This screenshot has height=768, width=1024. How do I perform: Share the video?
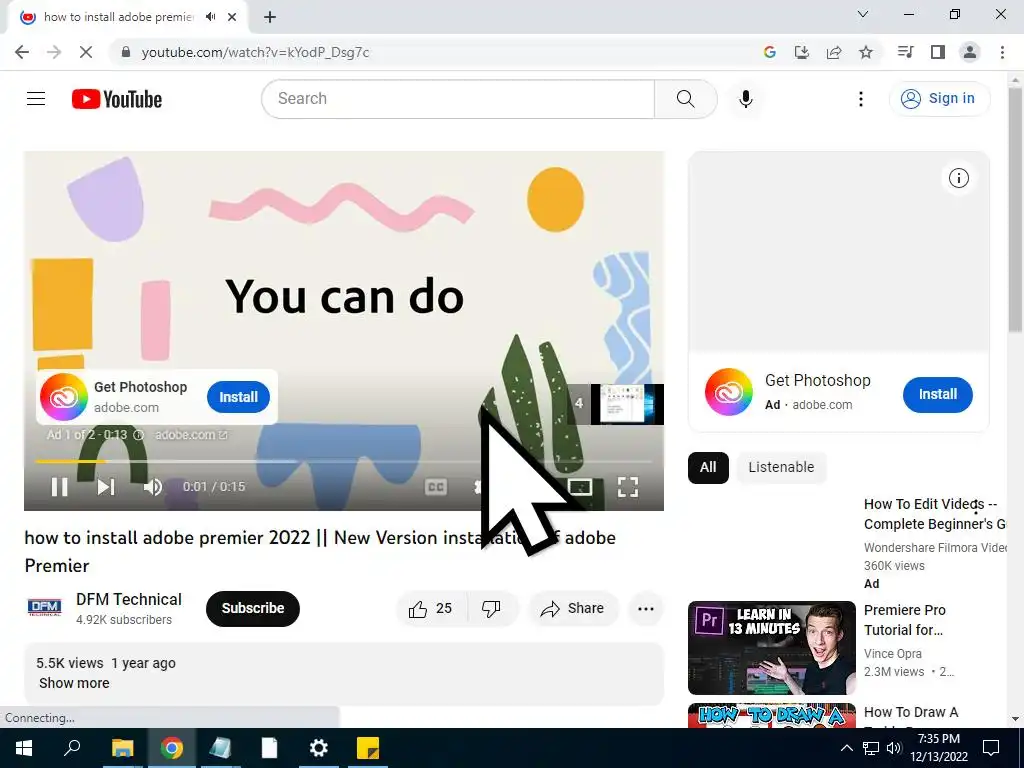click(x=572, y=609)
